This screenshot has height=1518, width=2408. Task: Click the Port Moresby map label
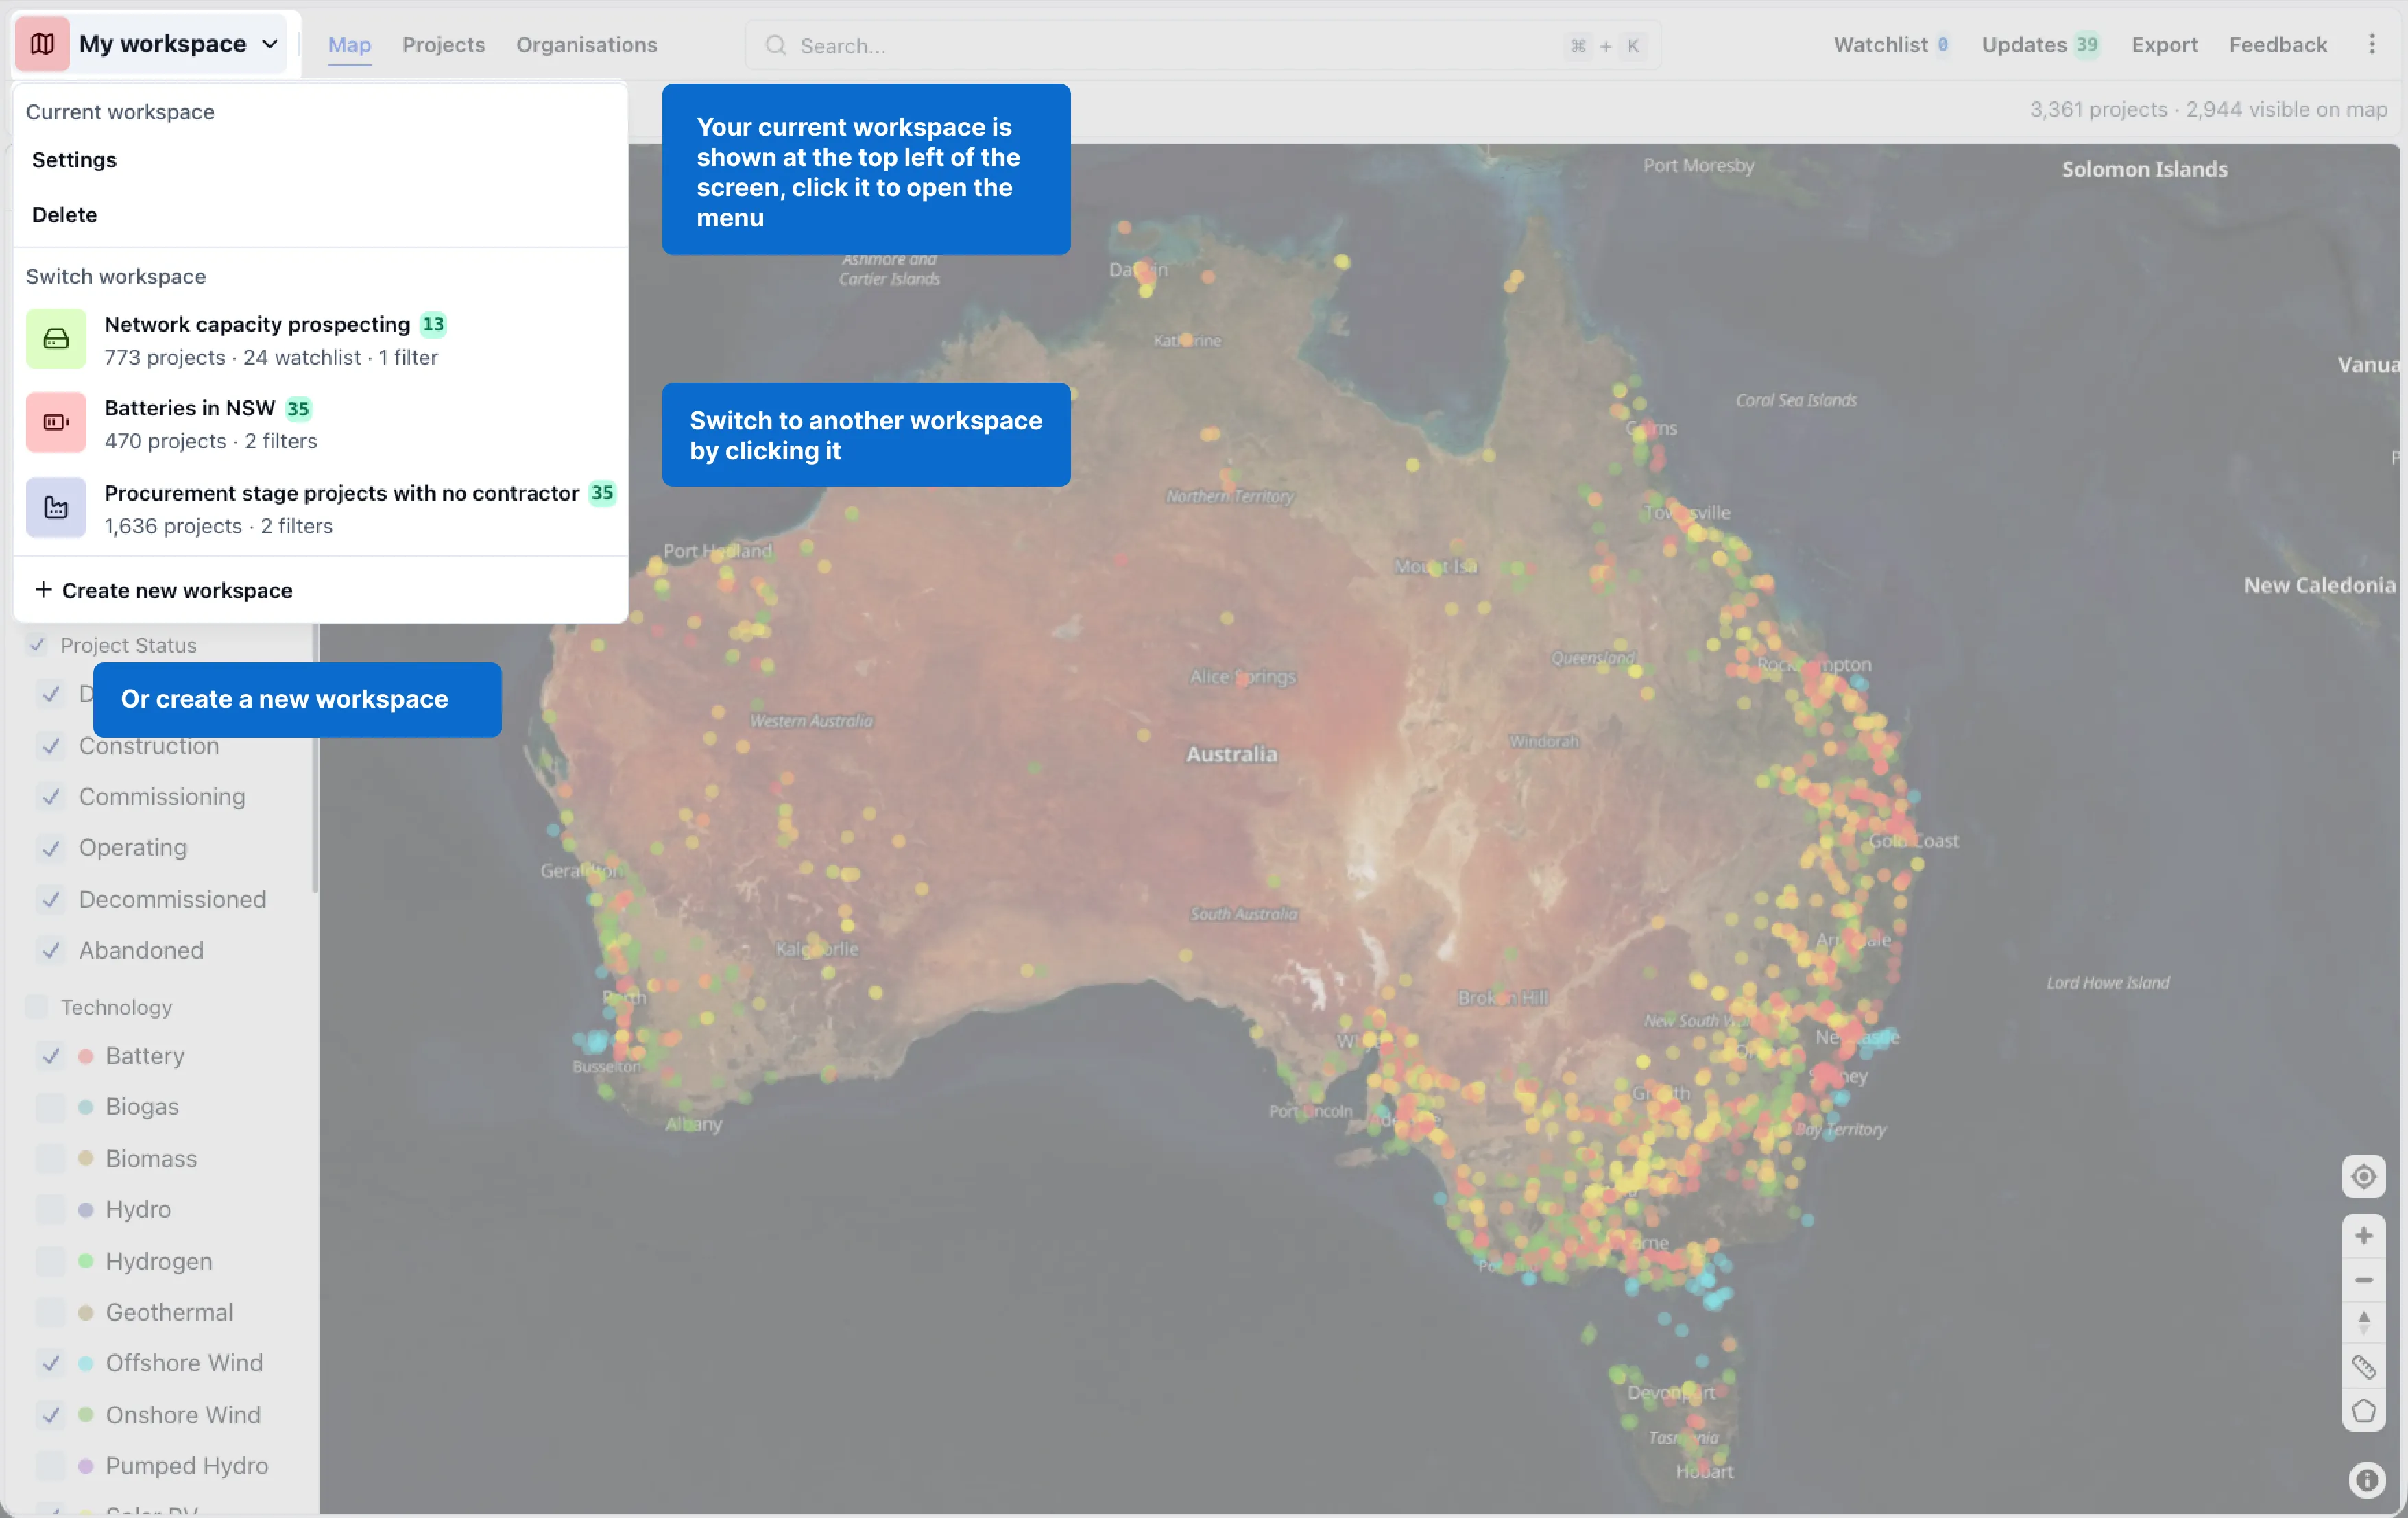coord(1698,166)
